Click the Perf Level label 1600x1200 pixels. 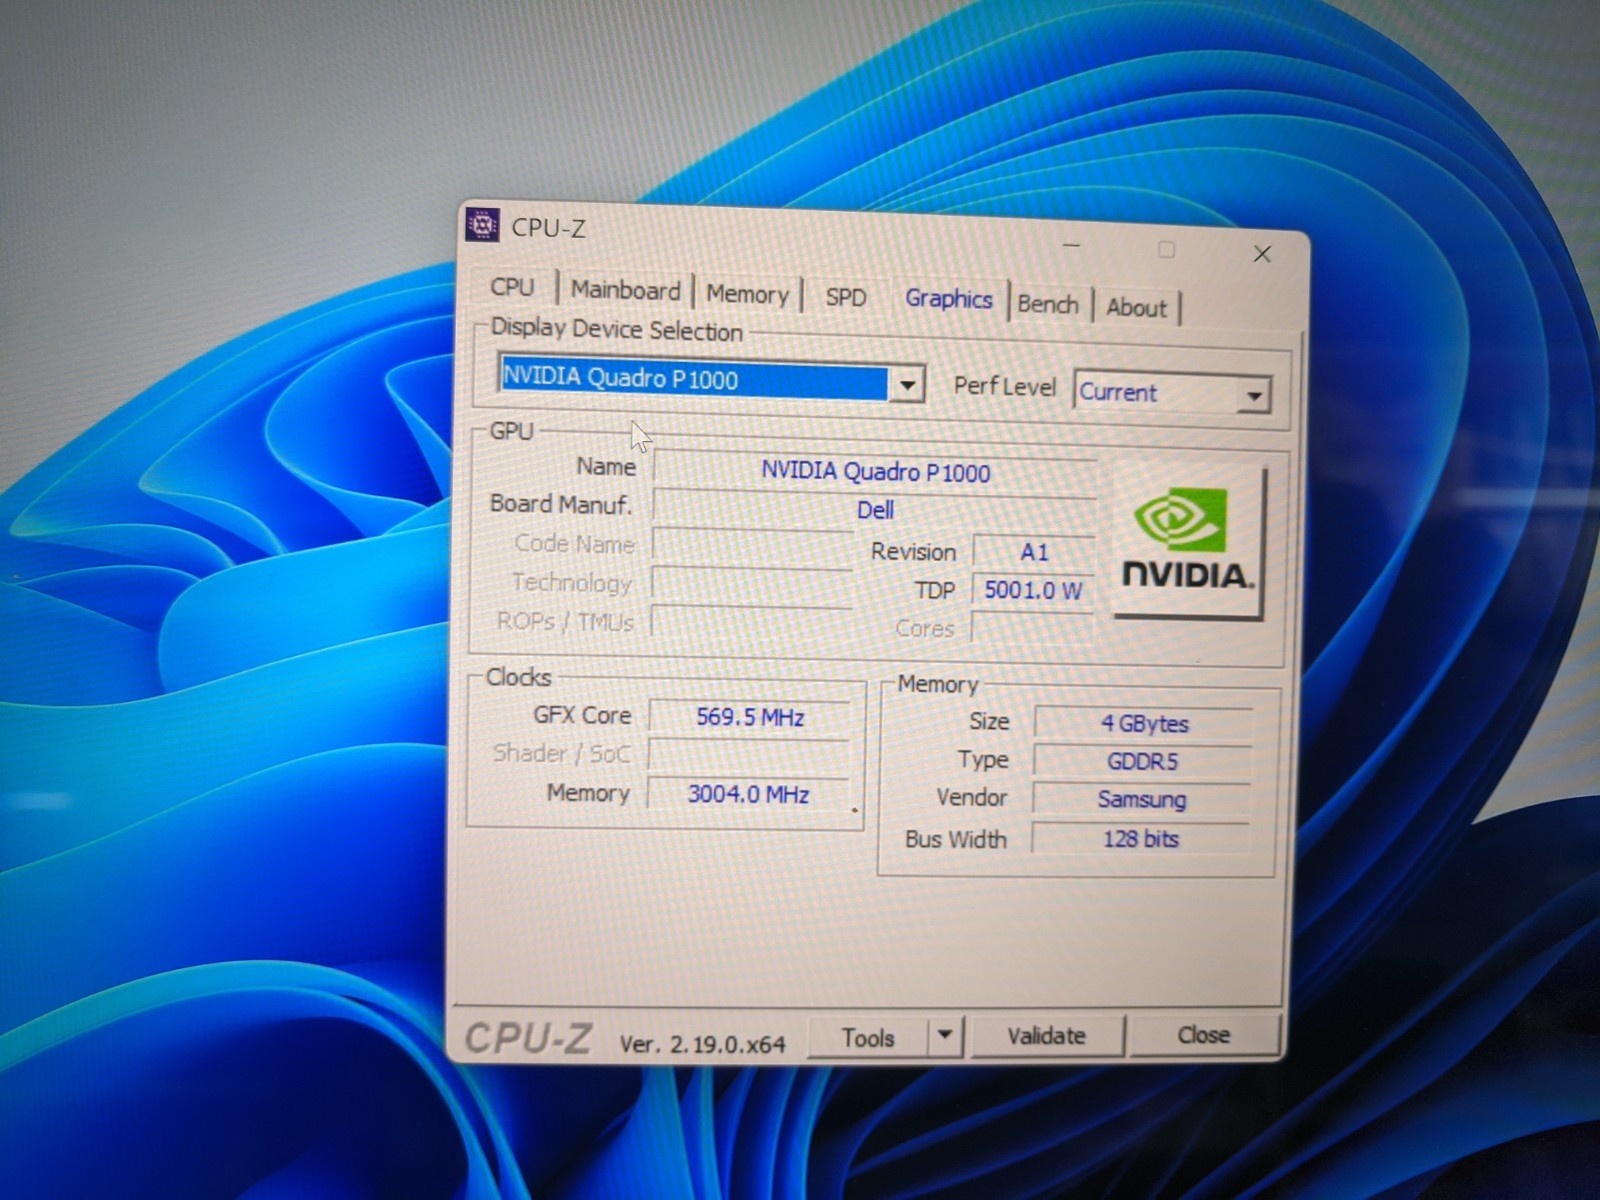pyautogui.click(x=1004, y=386)
